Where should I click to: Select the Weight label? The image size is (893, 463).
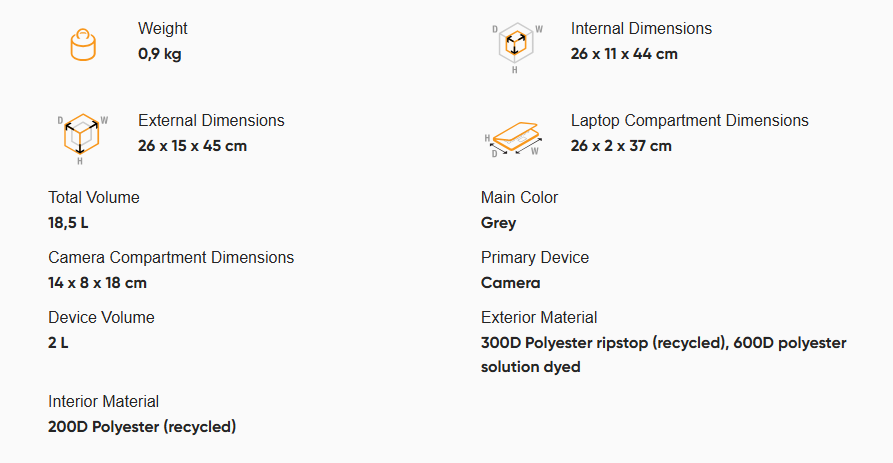pos(162,28)
